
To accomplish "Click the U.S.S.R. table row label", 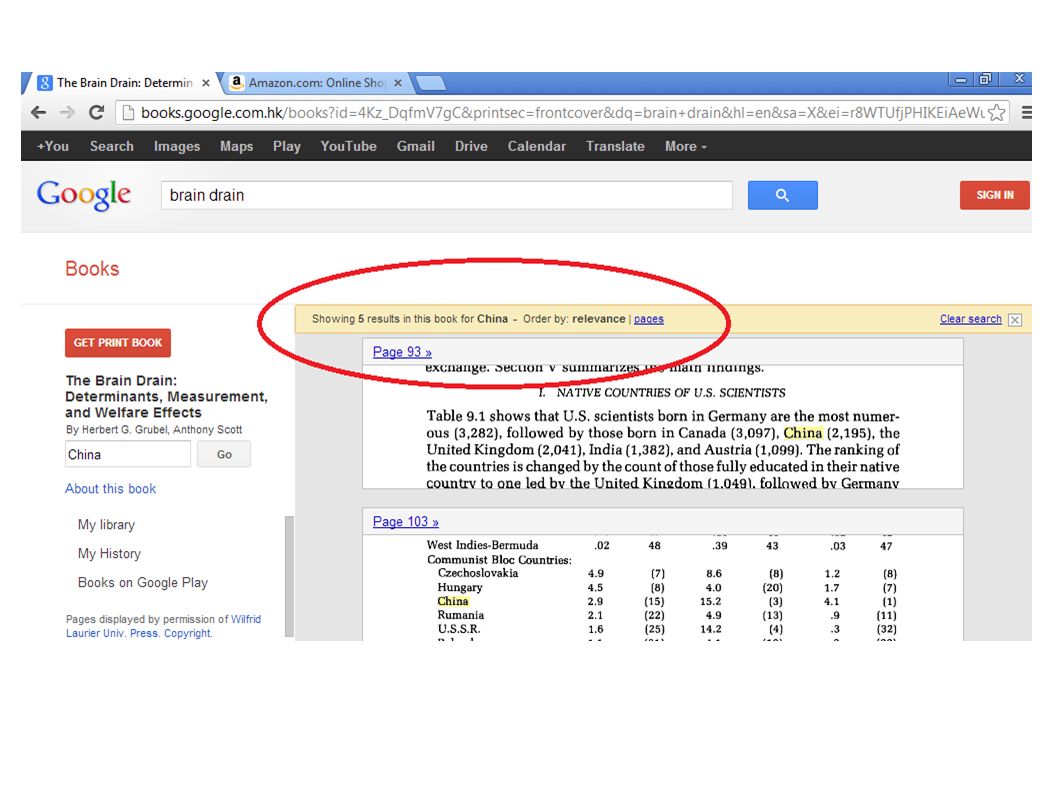I will pyautogui.click(x=459, y=629).
